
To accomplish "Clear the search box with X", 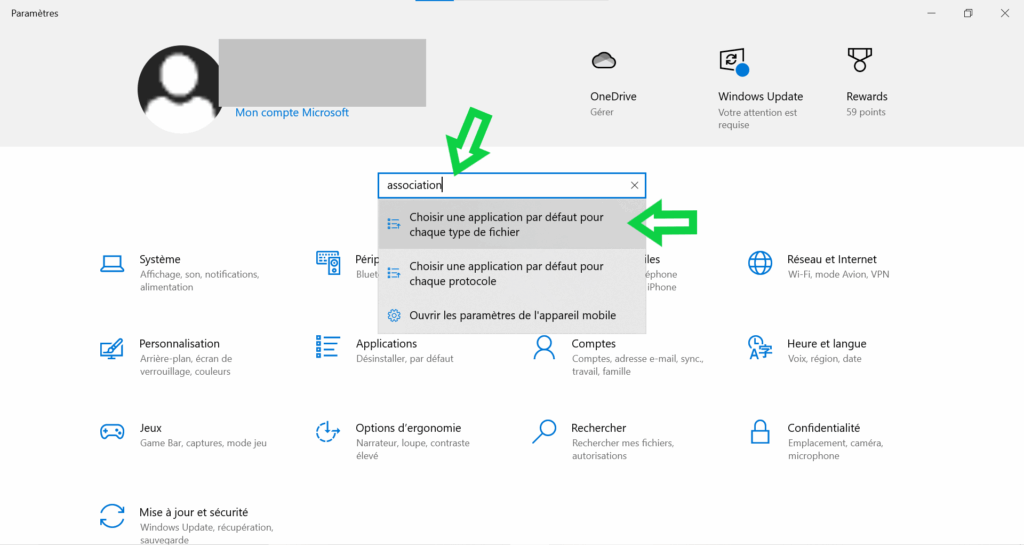I will click(634, 185).
